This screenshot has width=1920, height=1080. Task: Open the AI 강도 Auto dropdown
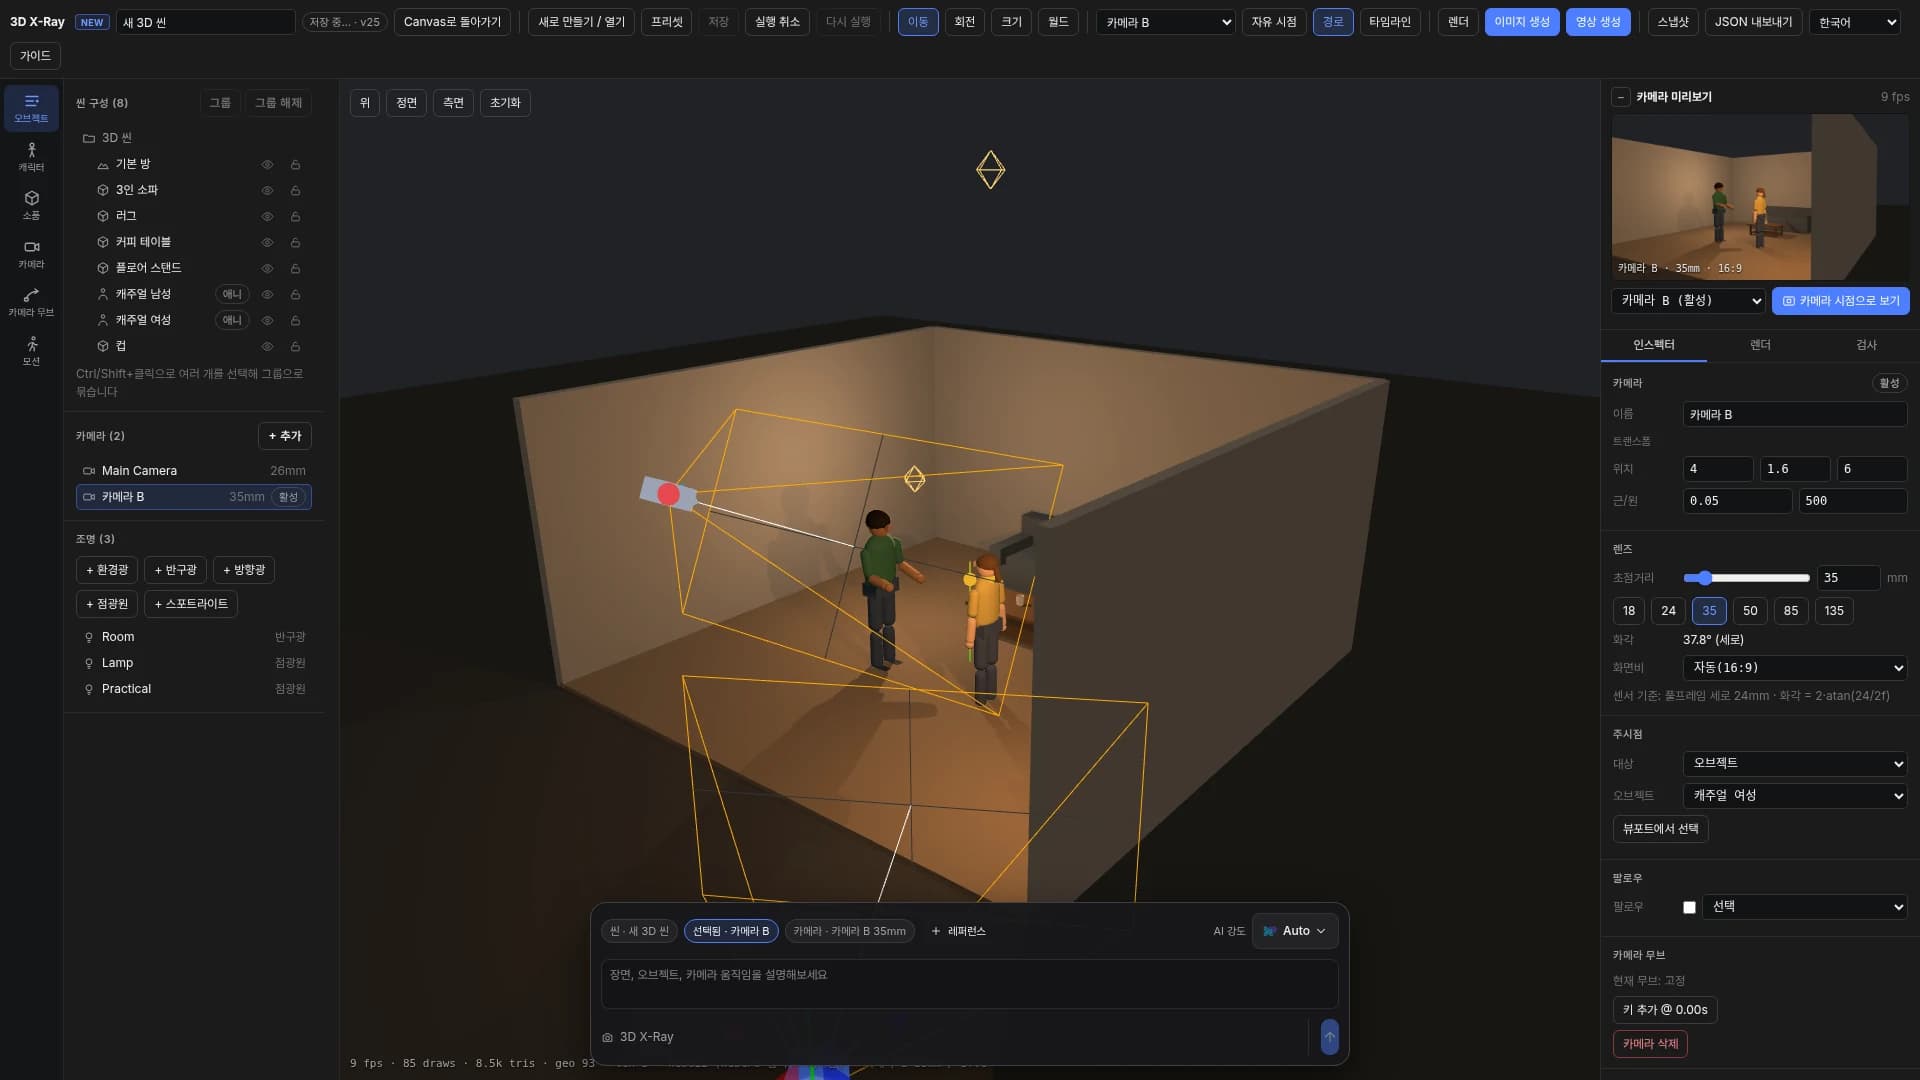pos(1295,931)
